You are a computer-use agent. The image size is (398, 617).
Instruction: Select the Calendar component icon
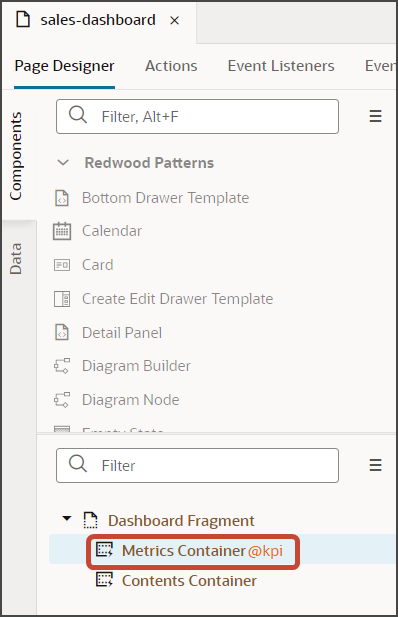pyautogui.click(x=62, y=231)
